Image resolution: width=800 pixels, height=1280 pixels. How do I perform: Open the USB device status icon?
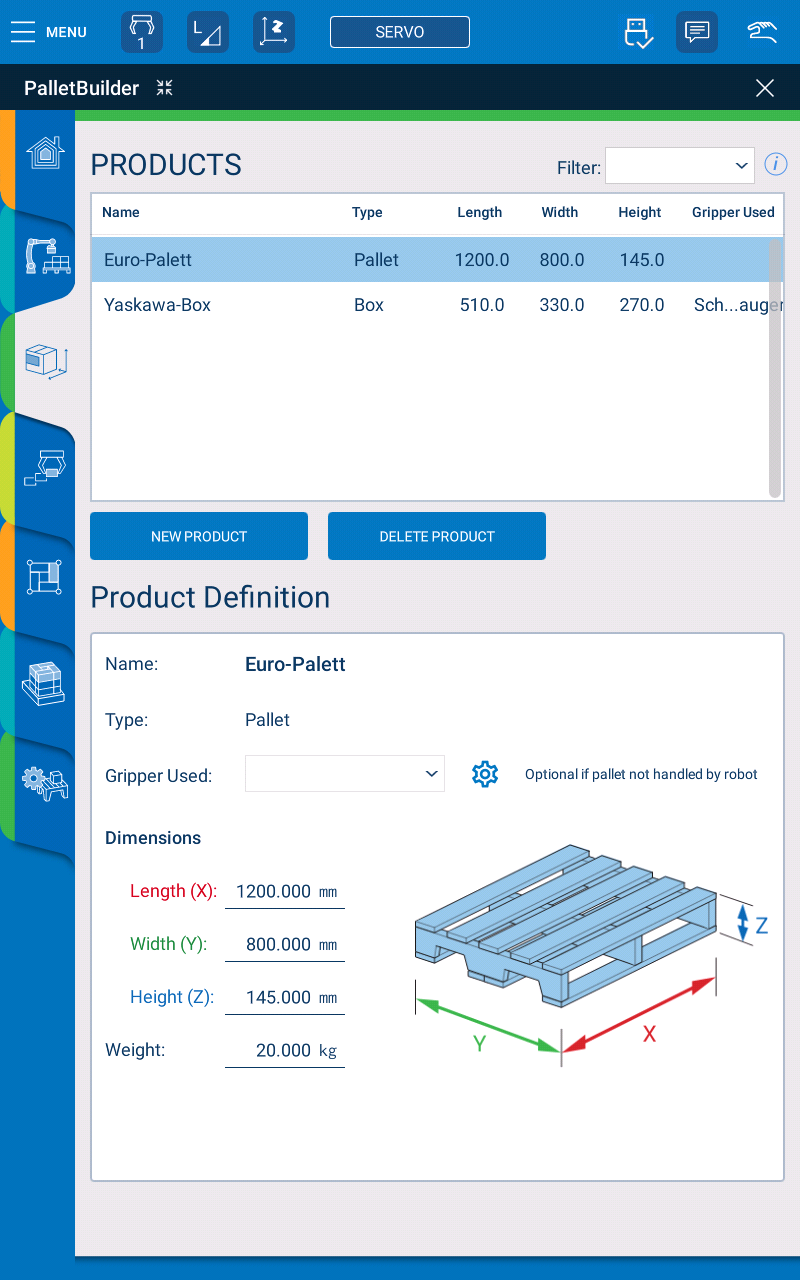(638, 32)
